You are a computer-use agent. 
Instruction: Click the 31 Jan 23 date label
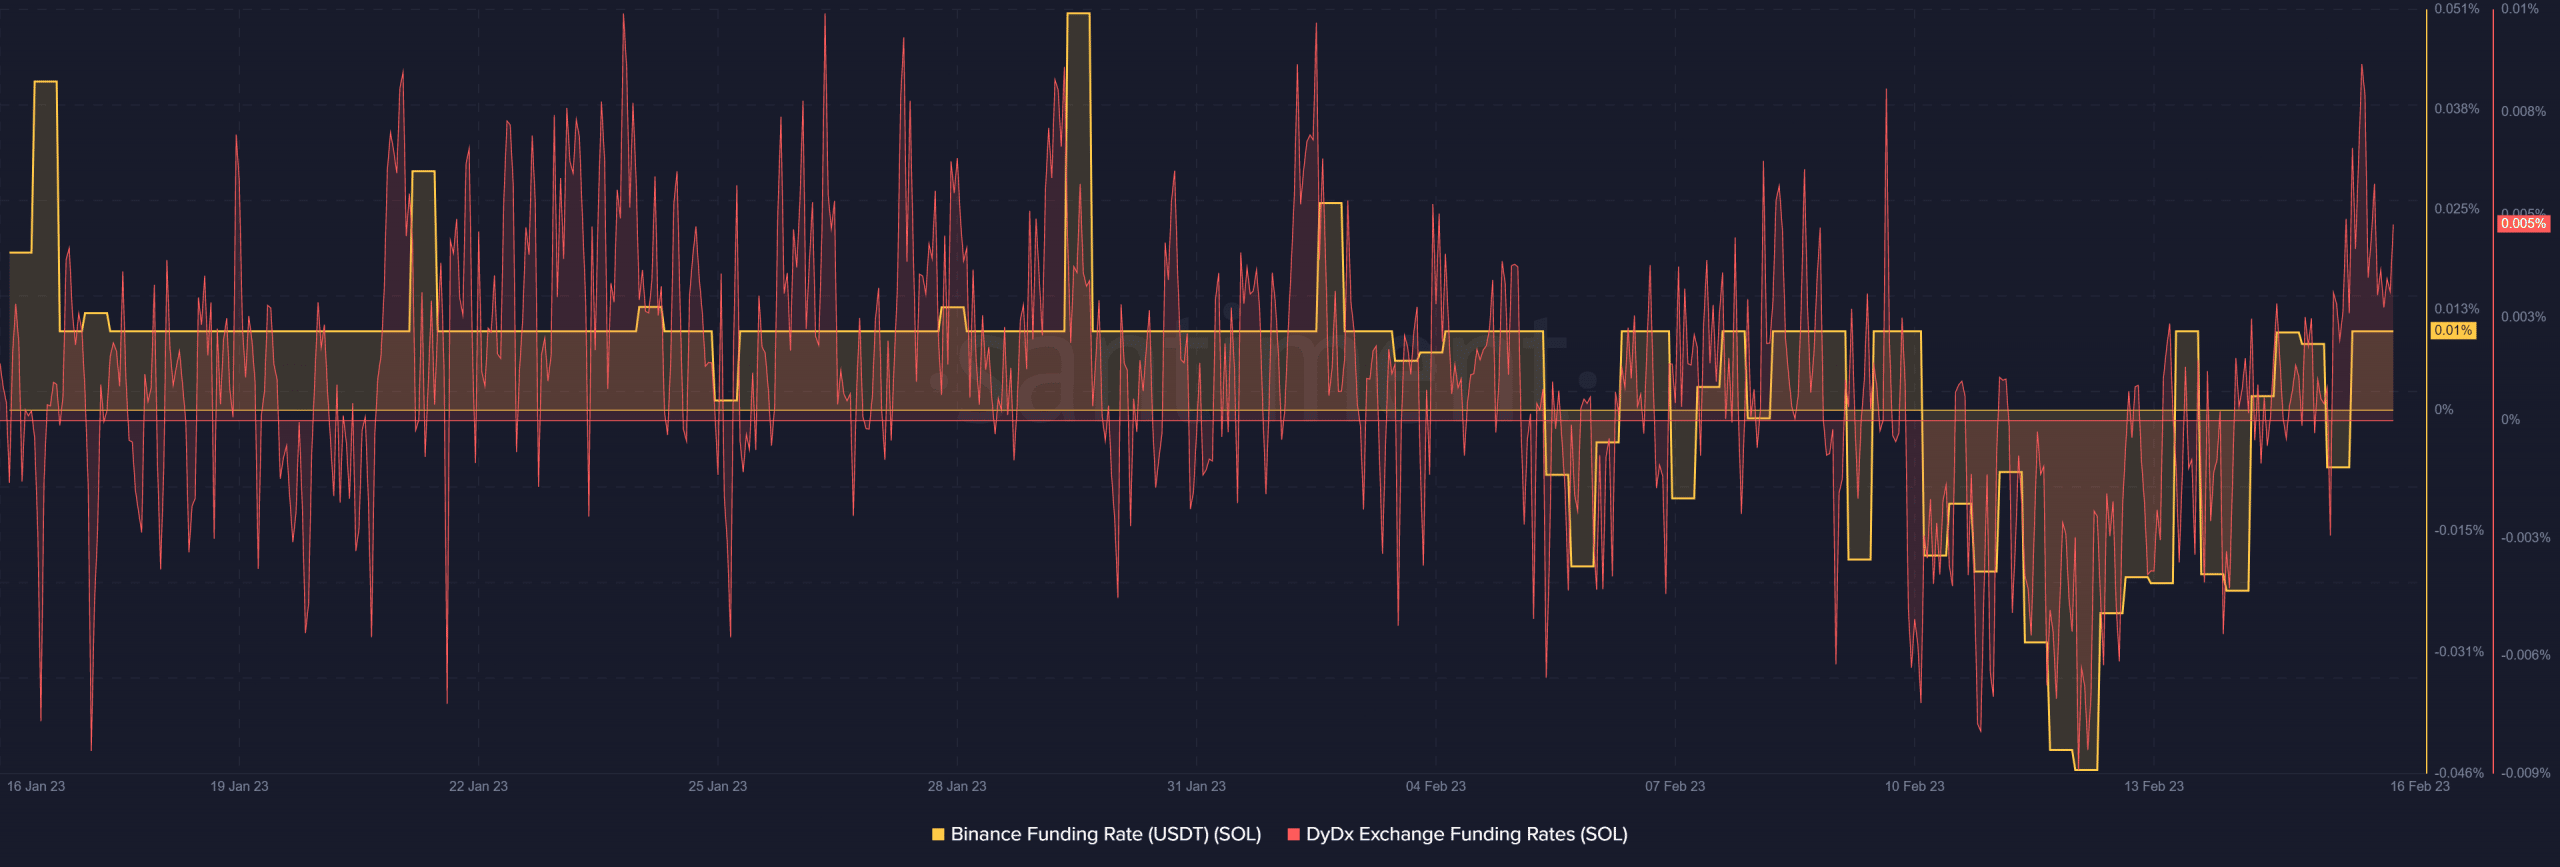[x=1196, y=786]
